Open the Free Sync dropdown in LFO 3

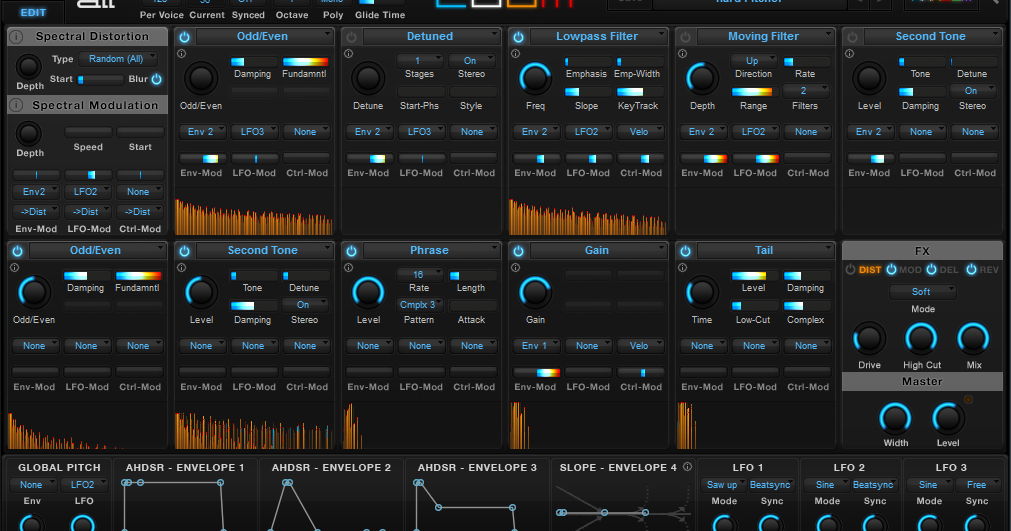977,485
